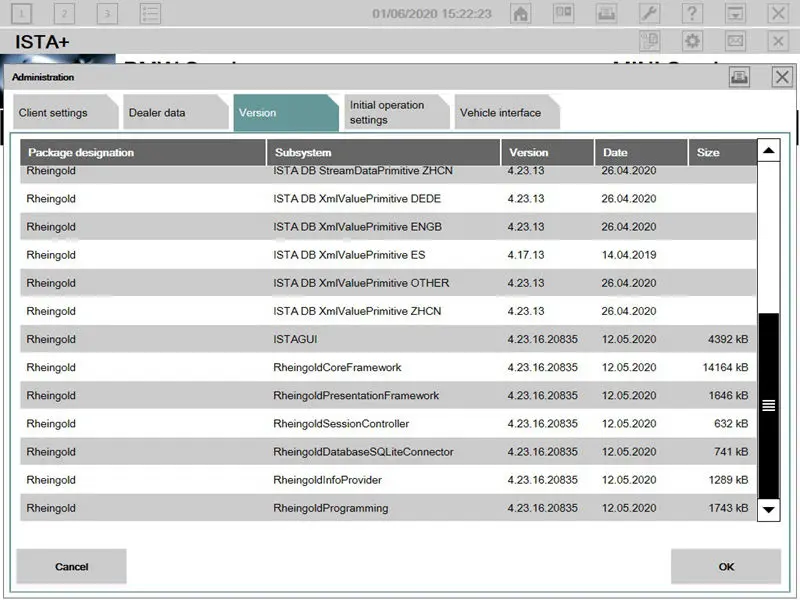The height and width of the screenshot is (600, 800).
Task: Click the printer icon in top toolbar
Action: (x=606, y=14)
